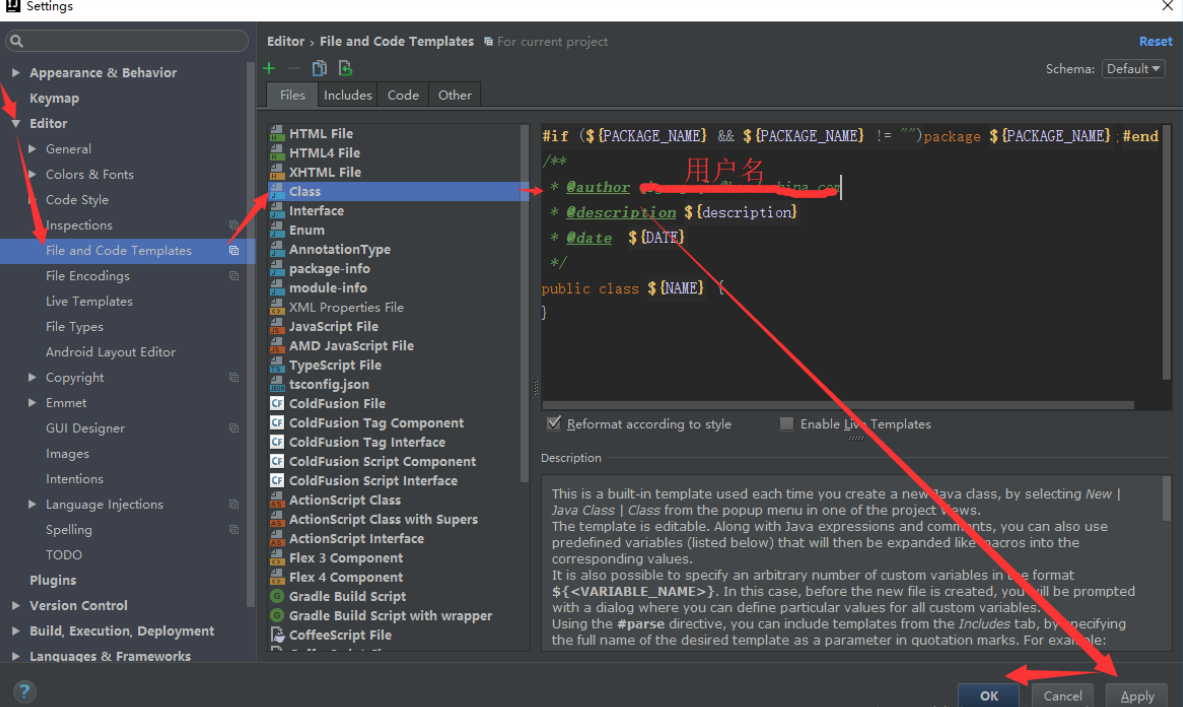
Task: Expand Build, Execution, Deployment section
Action: [15, 631]
